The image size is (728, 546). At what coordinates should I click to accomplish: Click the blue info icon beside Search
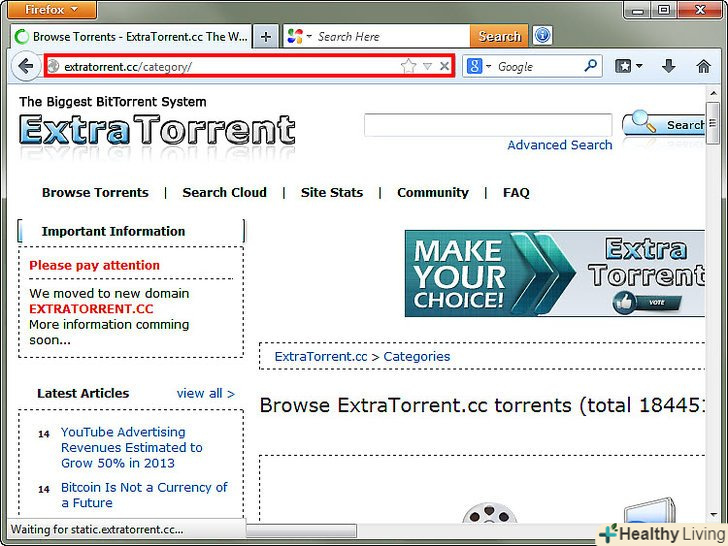click(542, 36)
